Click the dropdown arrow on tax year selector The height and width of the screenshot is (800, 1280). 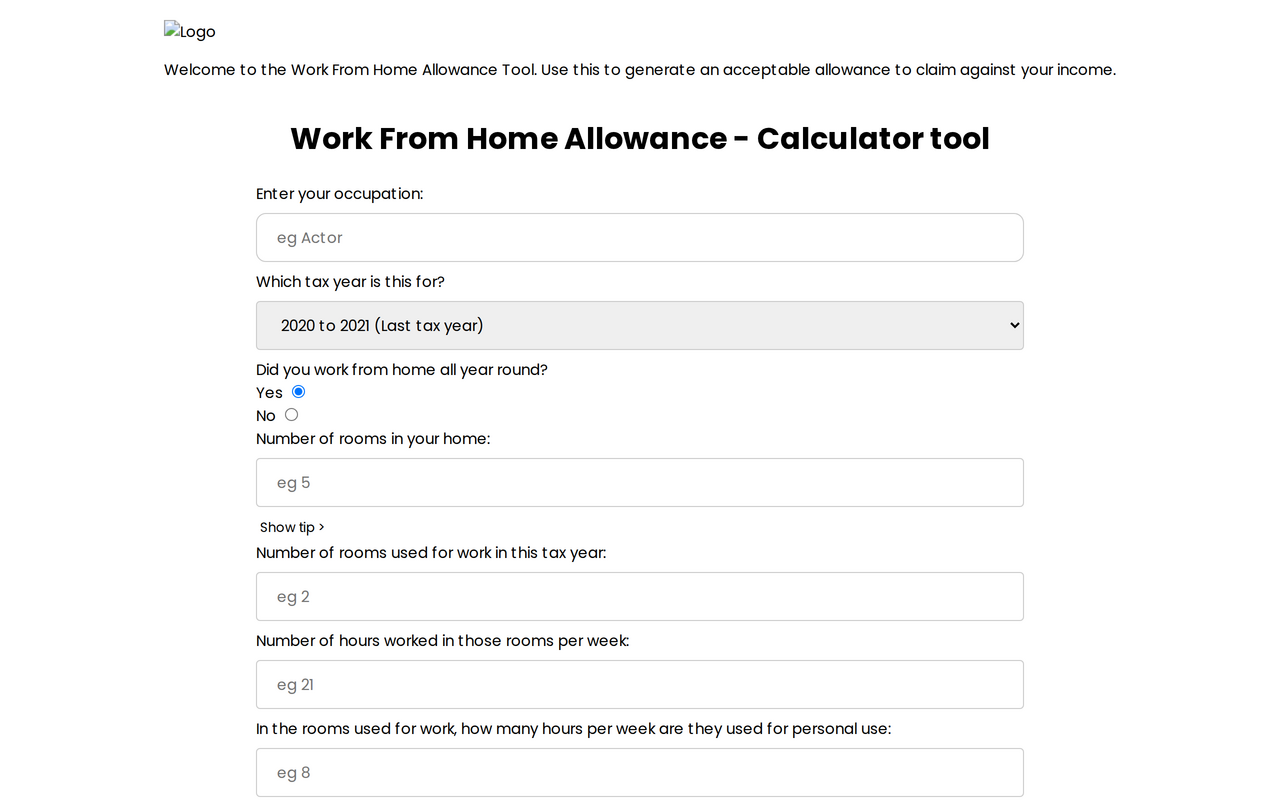click(x=1012, y=325)
